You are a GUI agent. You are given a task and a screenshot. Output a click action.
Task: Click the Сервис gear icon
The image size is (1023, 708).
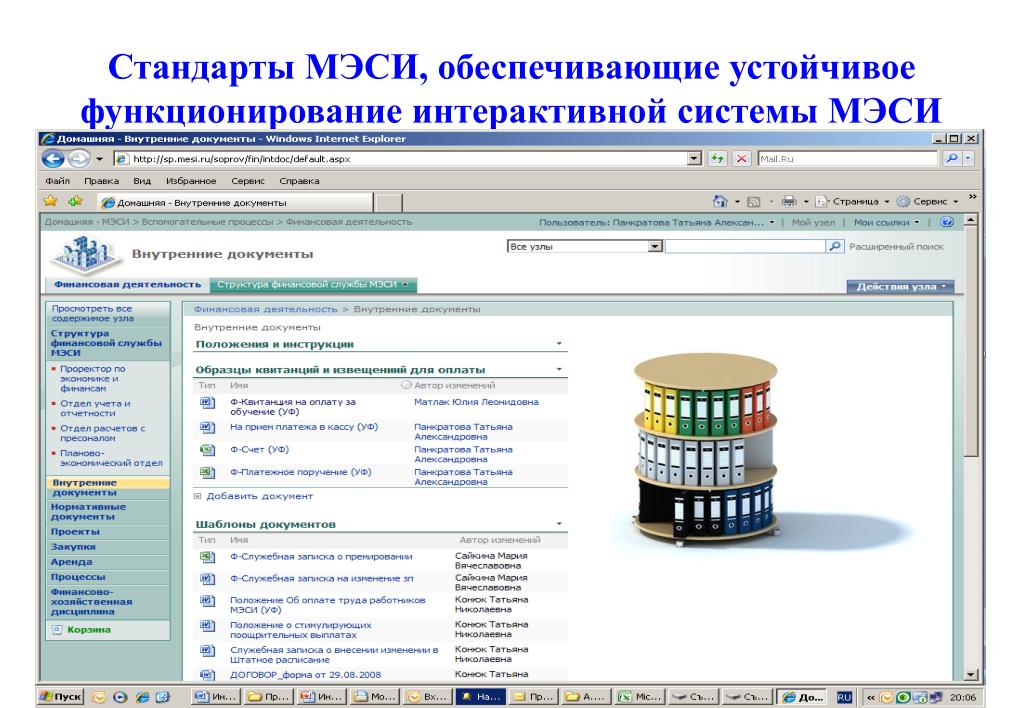(x=903, y=201)
